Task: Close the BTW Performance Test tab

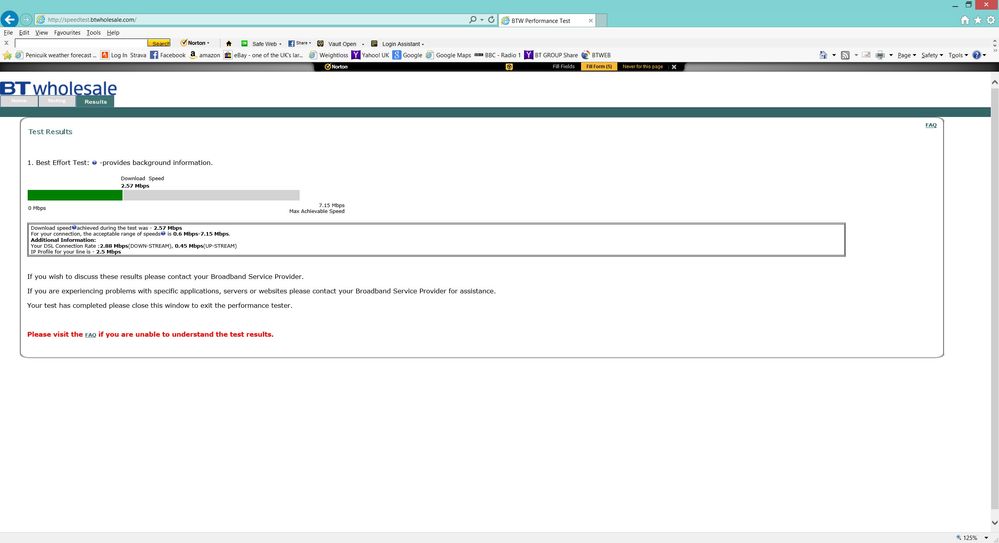Action: pyautogui.click(x=590, y=20)
